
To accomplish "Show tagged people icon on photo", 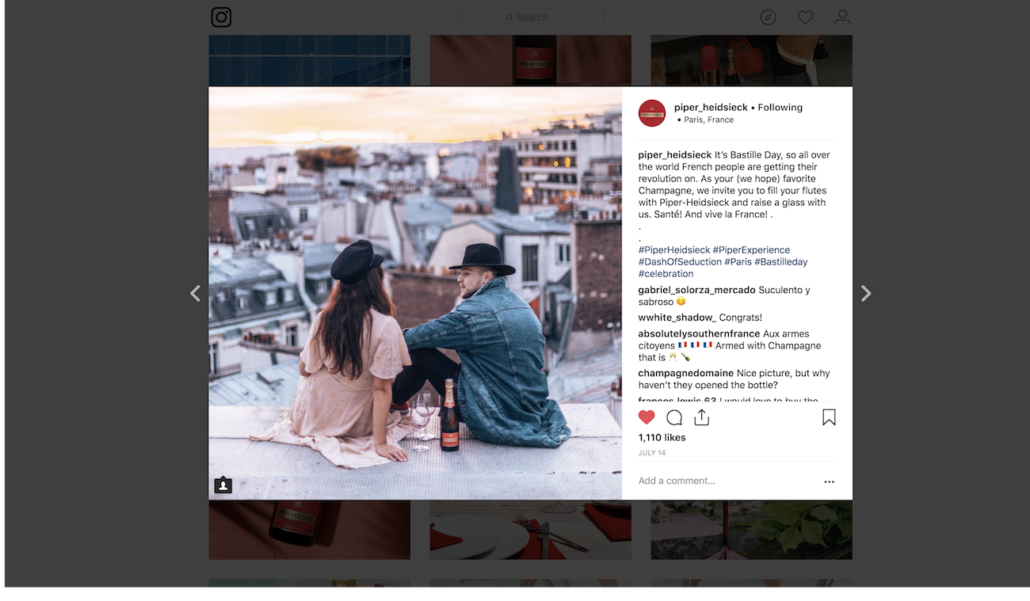I will tap(223, 485).
